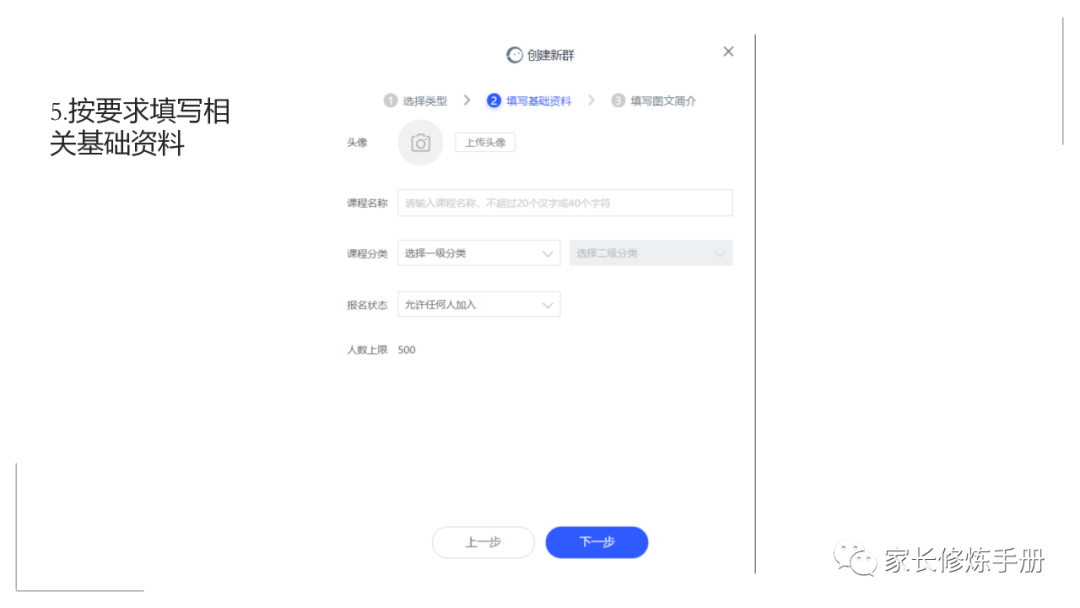Click the WeChat logo watermark icon
1080x608 pixels.
click(x=855, y=558)
